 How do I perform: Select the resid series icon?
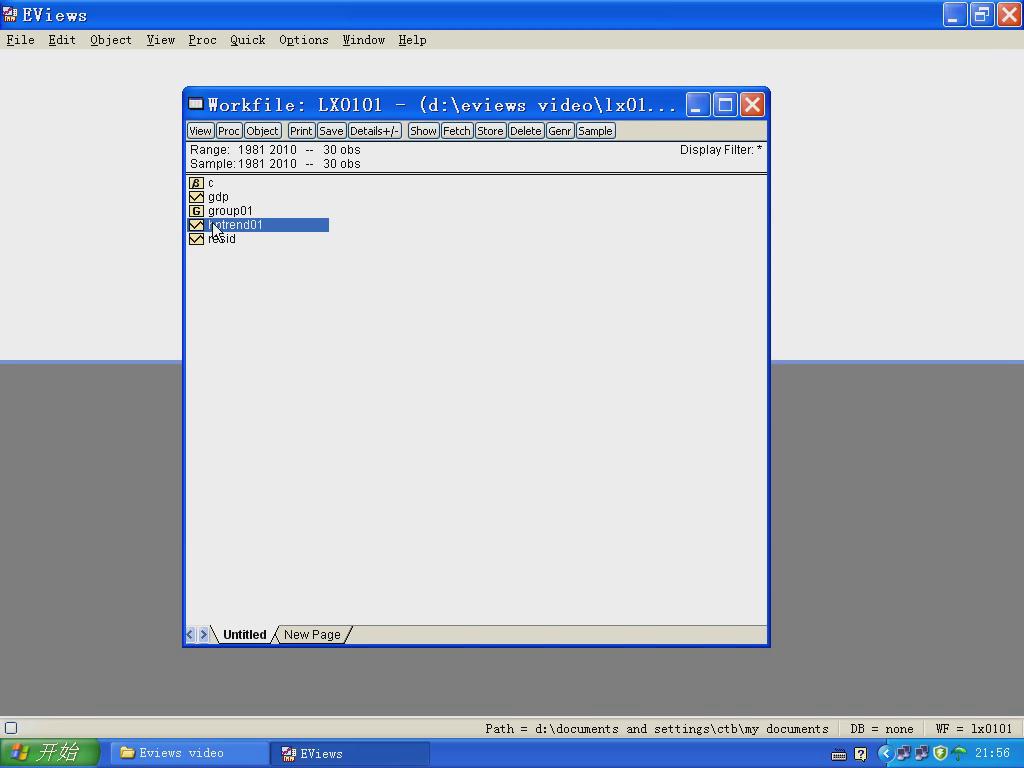tap(196, 239)
